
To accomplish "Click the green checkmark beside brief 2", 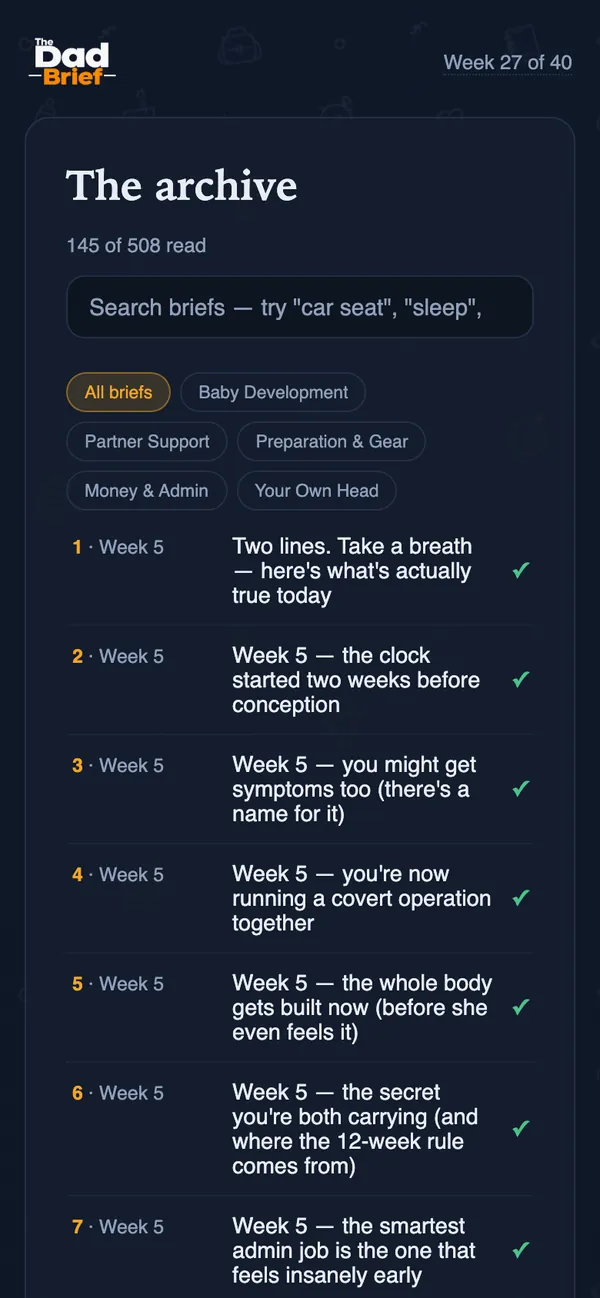I will 520,680.
